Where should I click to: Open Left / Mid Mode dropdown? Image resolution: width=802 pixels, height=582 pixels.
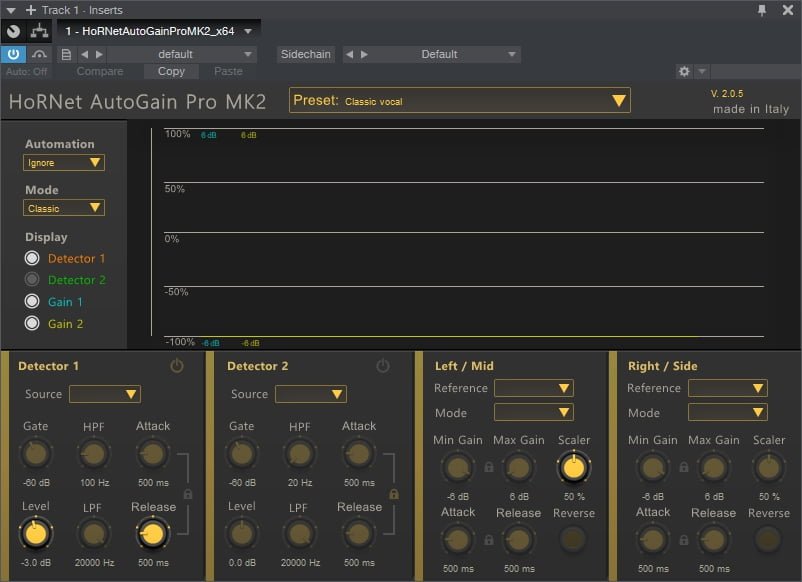tap(533, 412)
